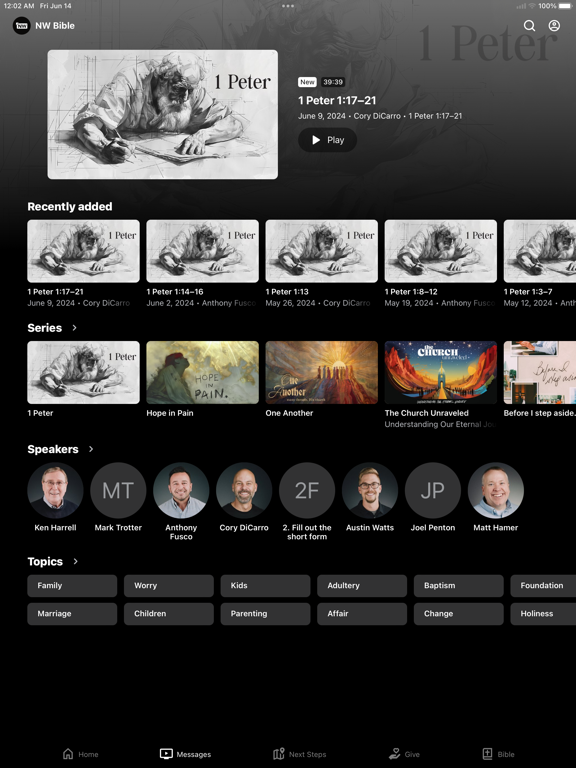Viewport: 576px width, 768px height.
Task: Open the Before I step aside series
Action: click(x=540, y=372)
